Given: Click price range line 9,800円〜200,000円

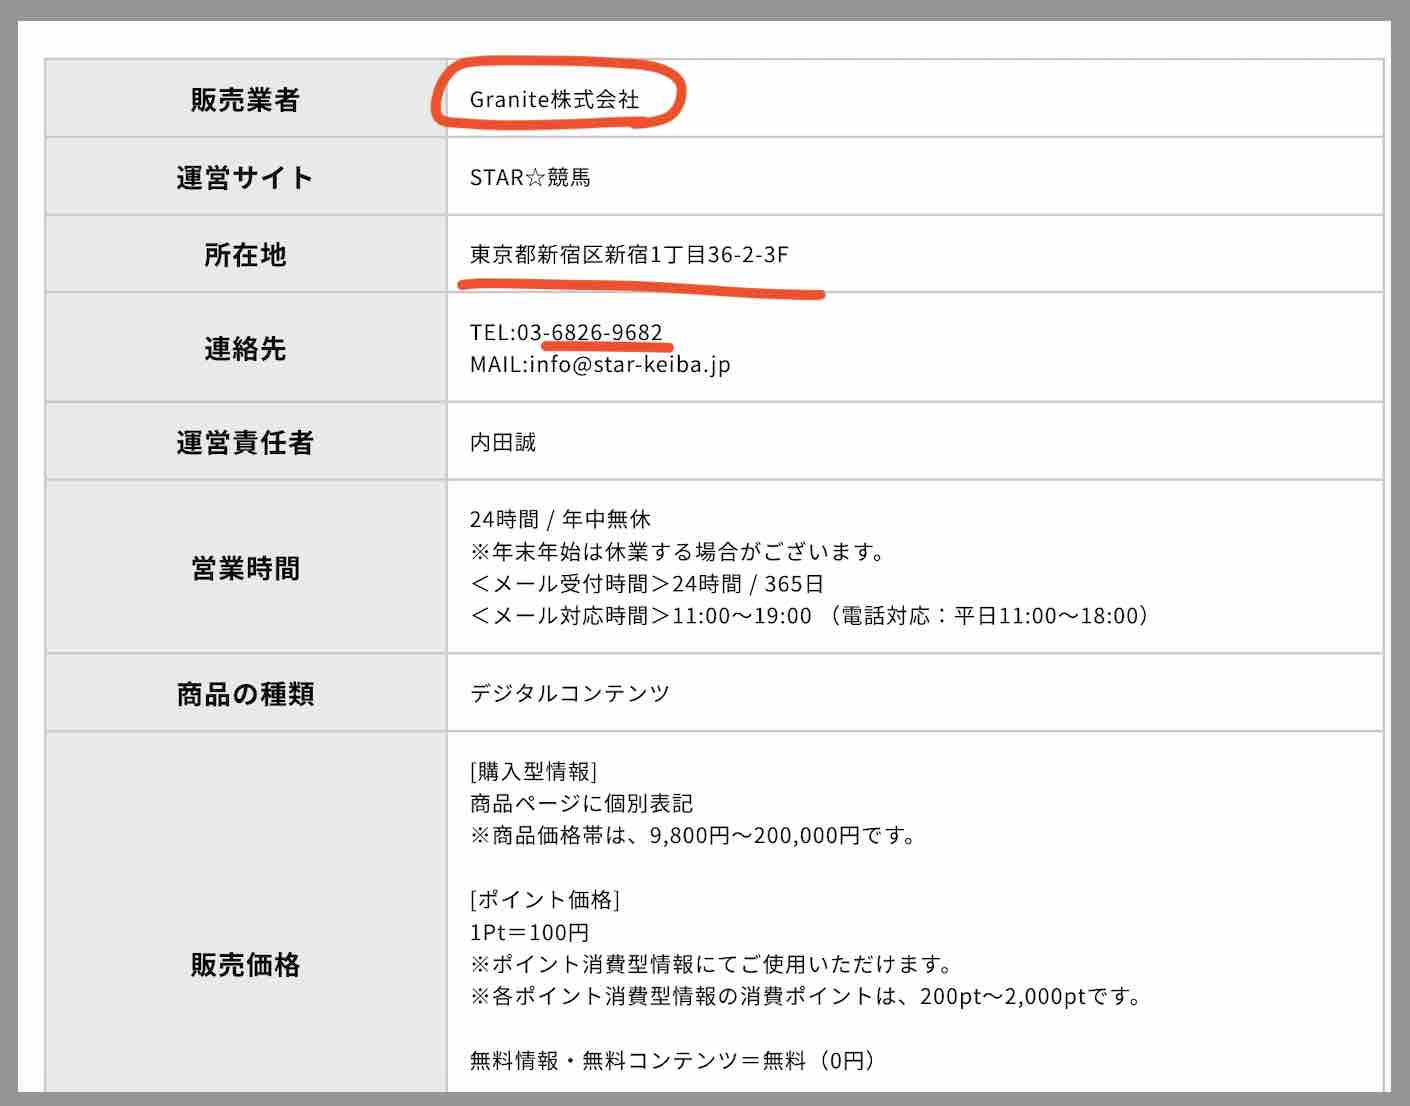Looking at the screenshot, I should point(694,835).
